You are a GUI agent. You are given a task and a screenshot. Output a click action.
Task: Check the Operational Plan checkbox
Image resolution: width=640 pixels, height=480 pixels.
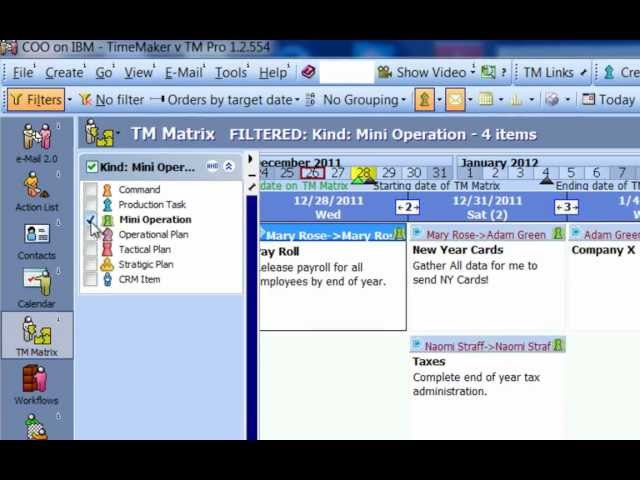tap(90, 234)
